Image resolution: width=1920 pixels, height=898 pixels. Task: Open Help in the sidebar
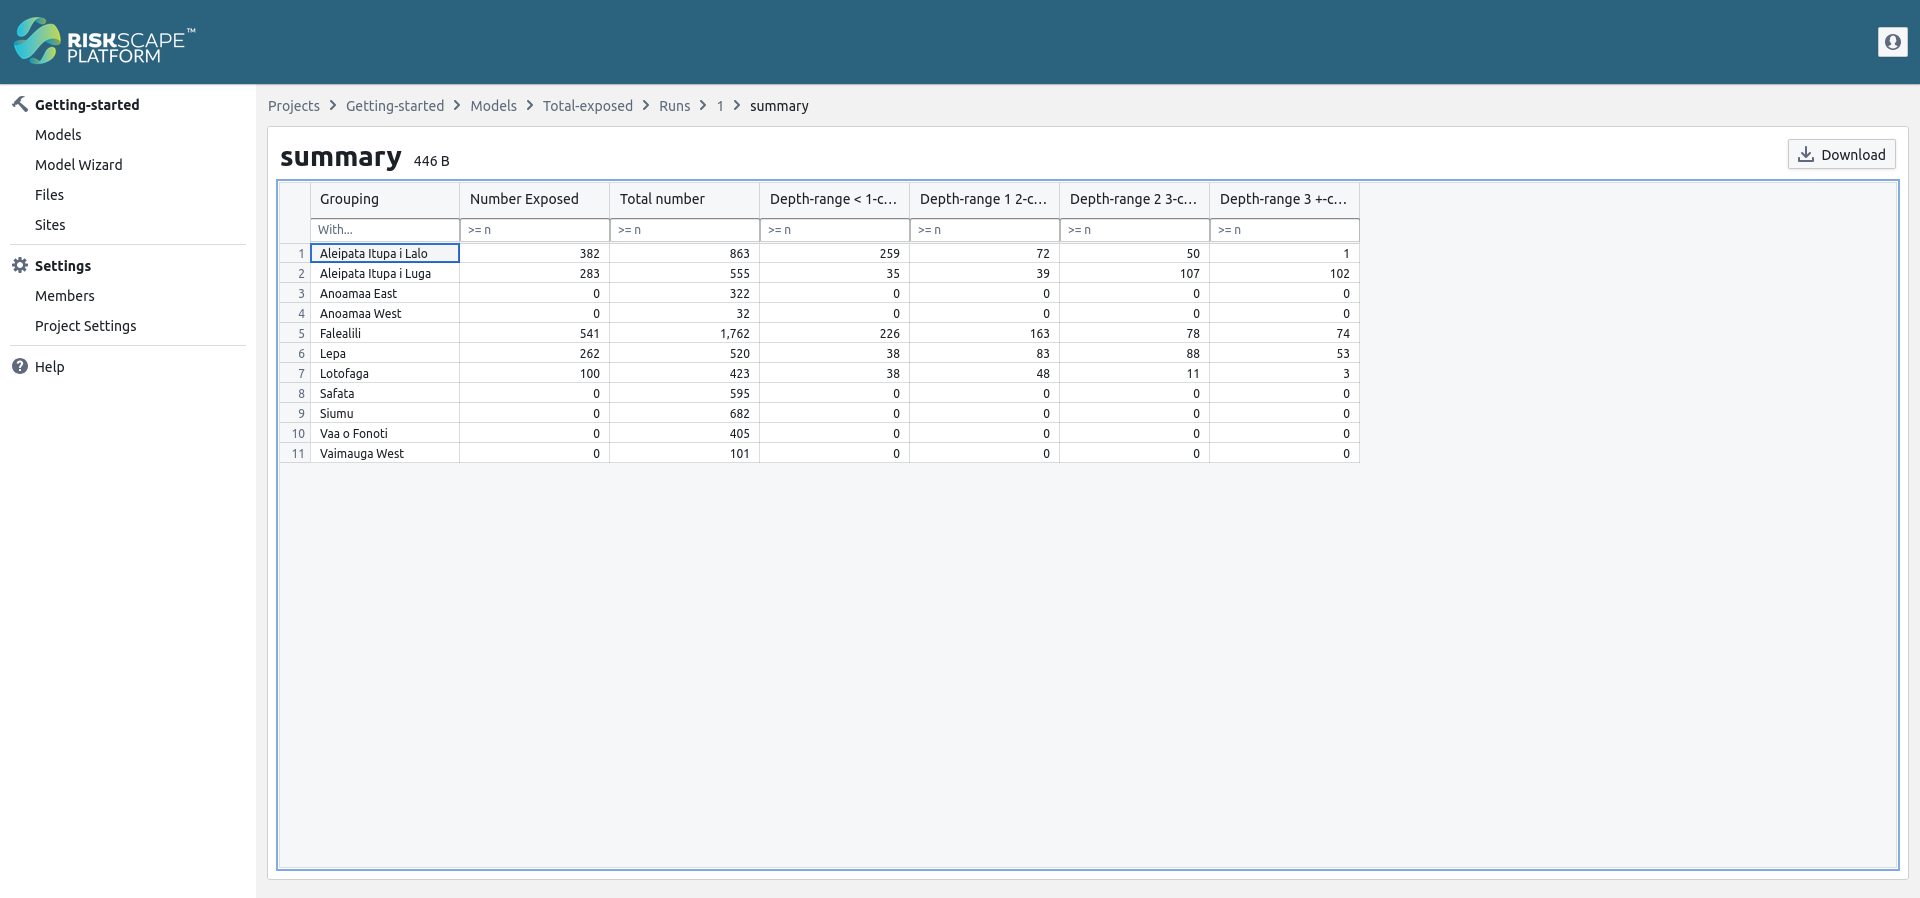coord(49,367)
